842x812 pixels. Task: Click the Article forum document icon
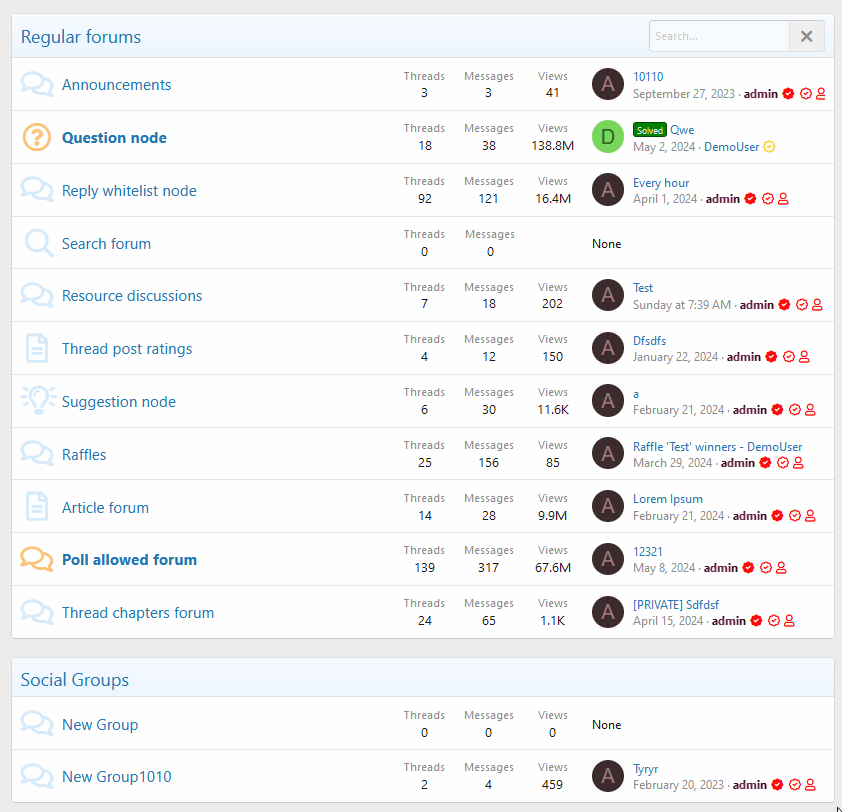coord(37,507)
